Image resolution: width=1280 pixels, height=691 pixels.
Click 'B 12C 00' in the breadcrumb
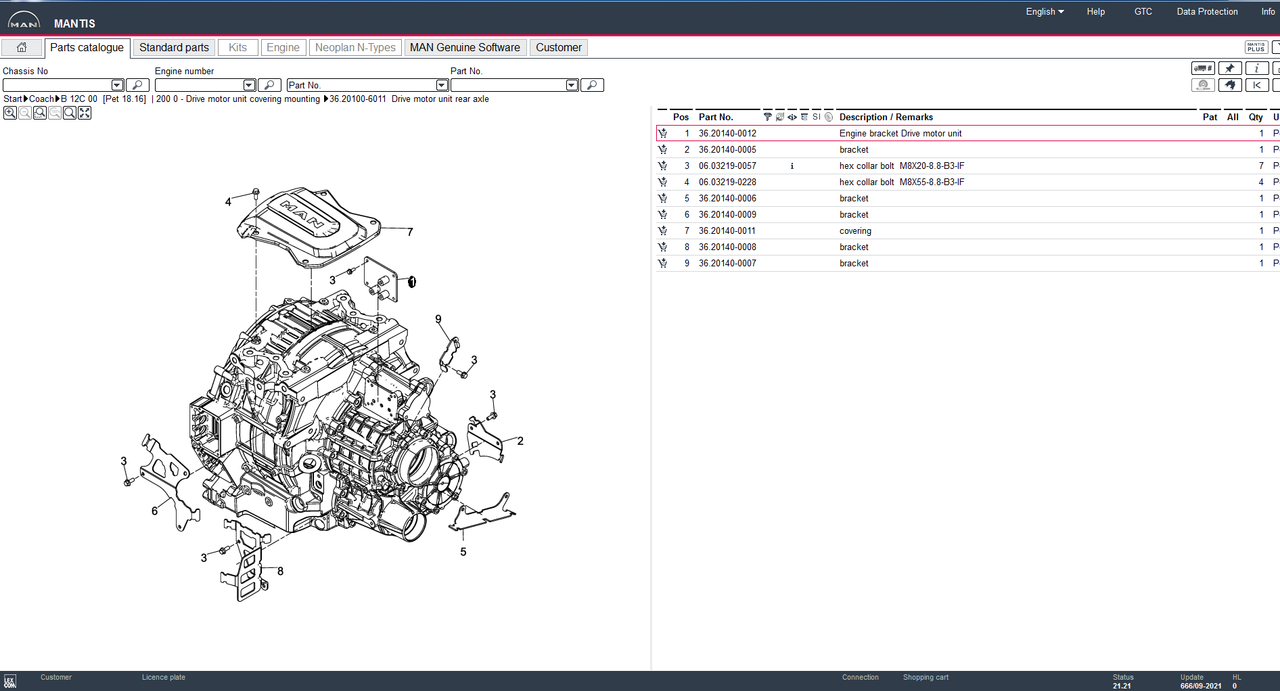(x=79, y=99)
